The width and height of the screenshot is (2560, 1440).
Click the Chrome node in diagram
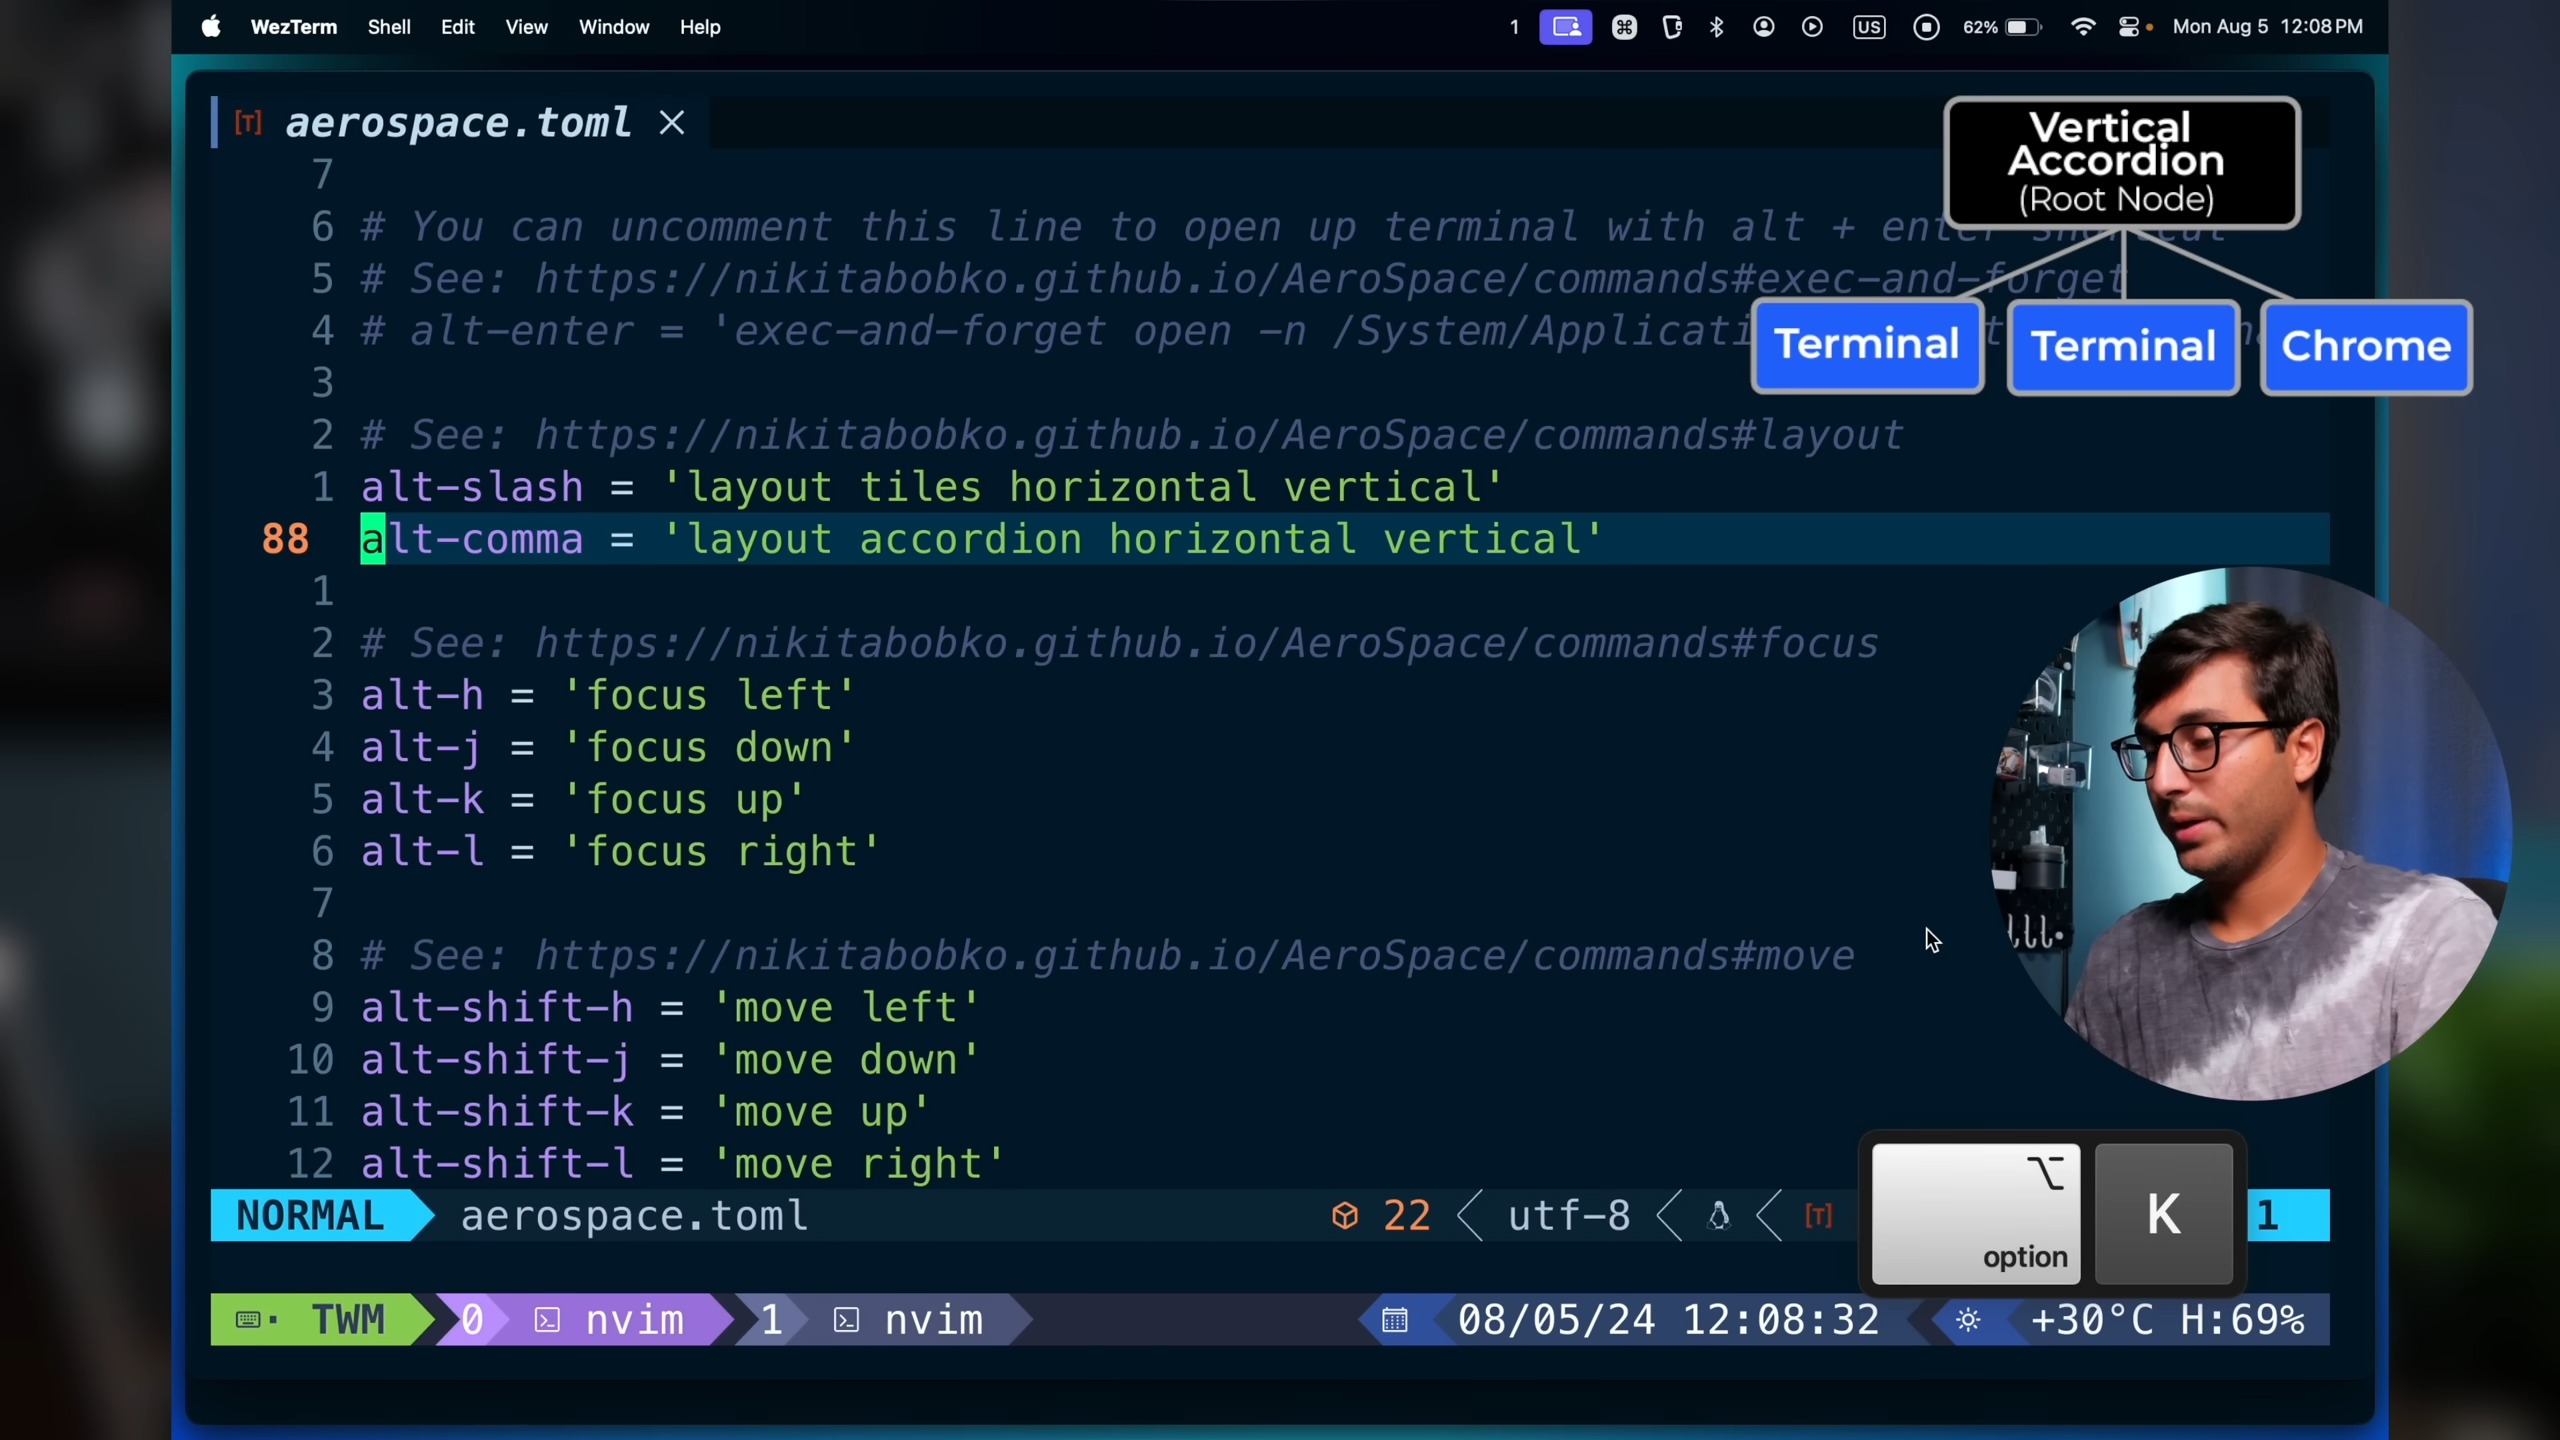(x=2365, y=347)
